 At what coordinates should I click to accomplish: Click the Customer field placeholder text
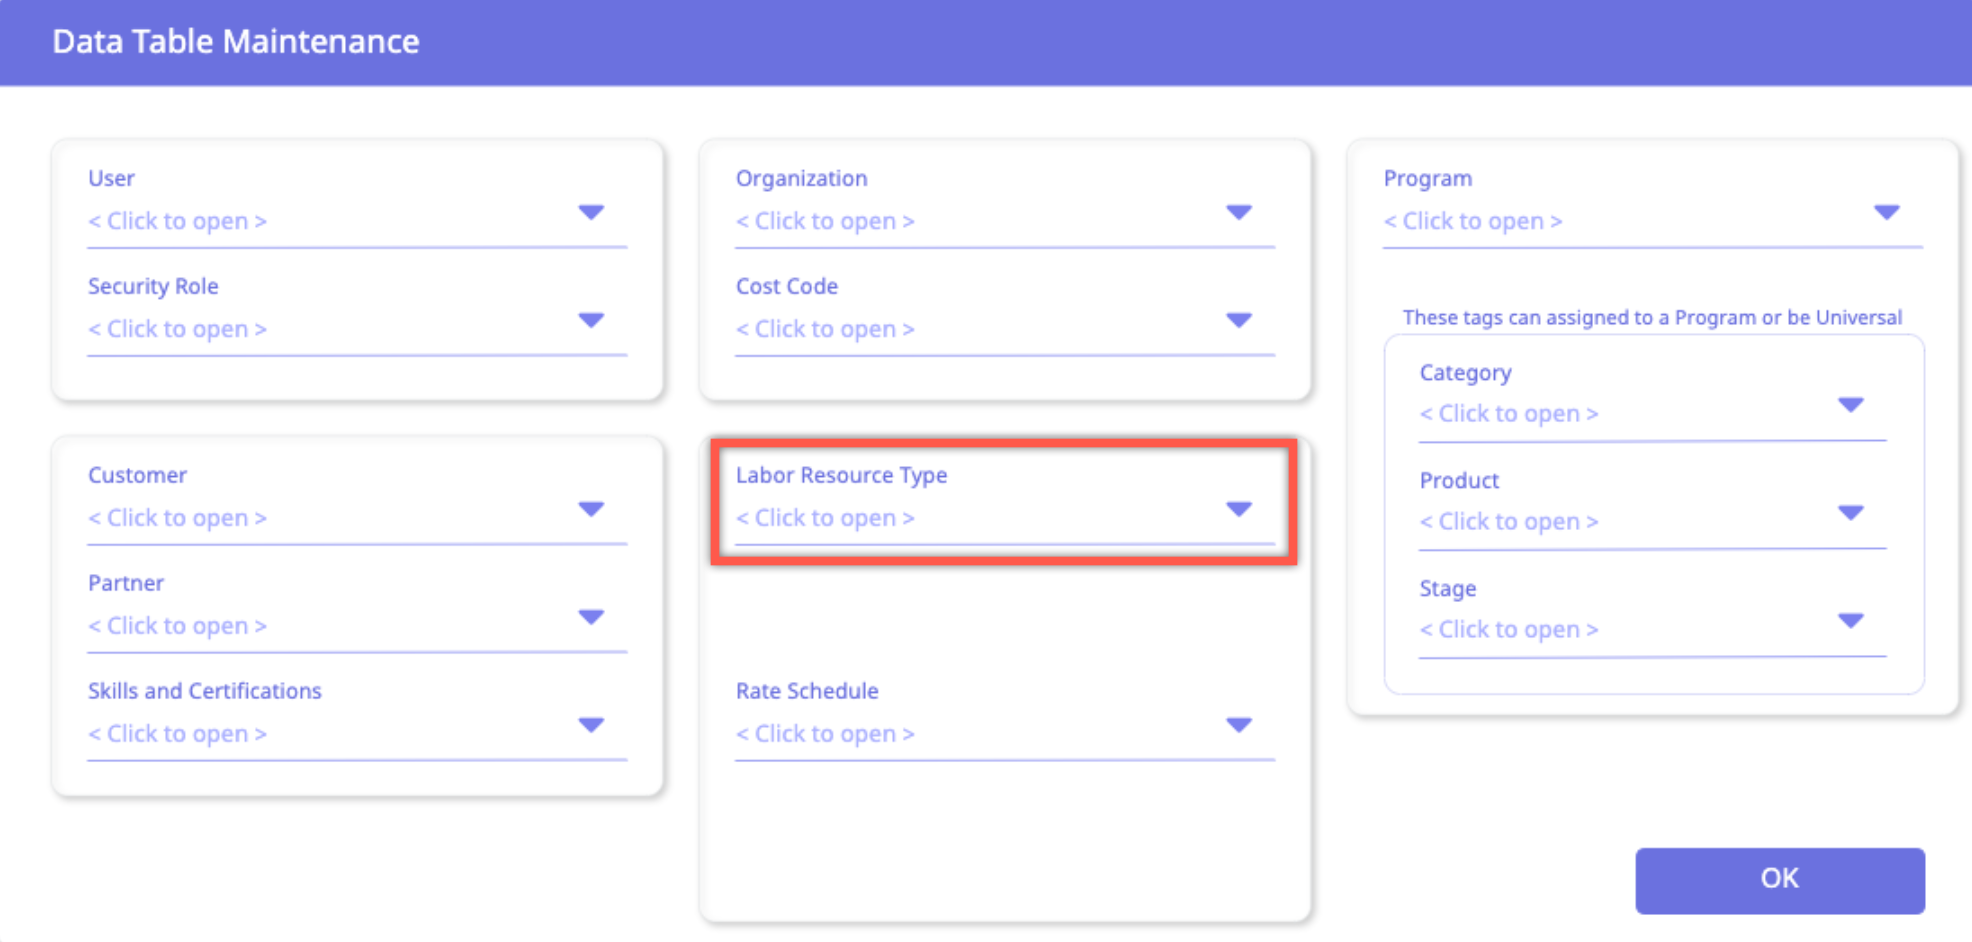coord(178,518)
